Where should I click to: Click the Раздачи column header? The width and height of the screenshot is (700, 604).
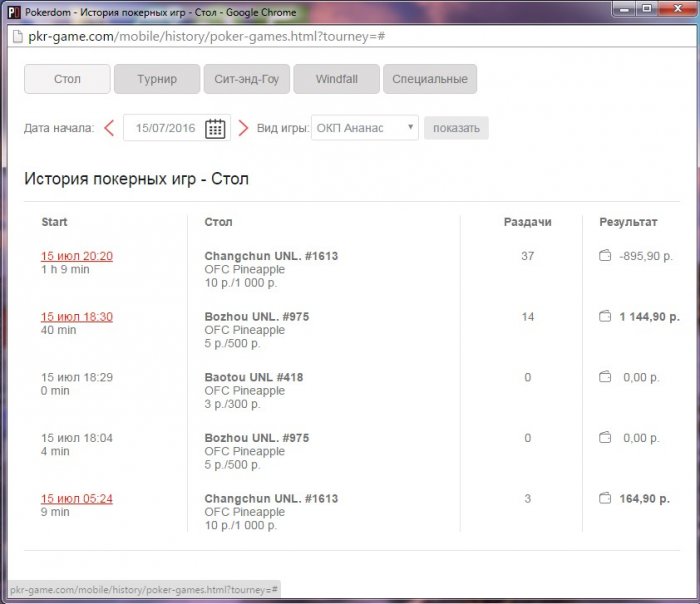(x=528, y=222)
